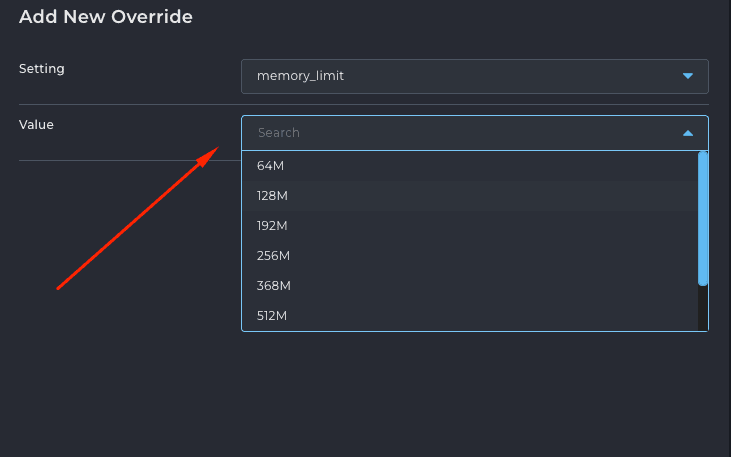The width and height of the screenshot is (731, 457).
Task: Click the Value field label
Action: (36, 125)
